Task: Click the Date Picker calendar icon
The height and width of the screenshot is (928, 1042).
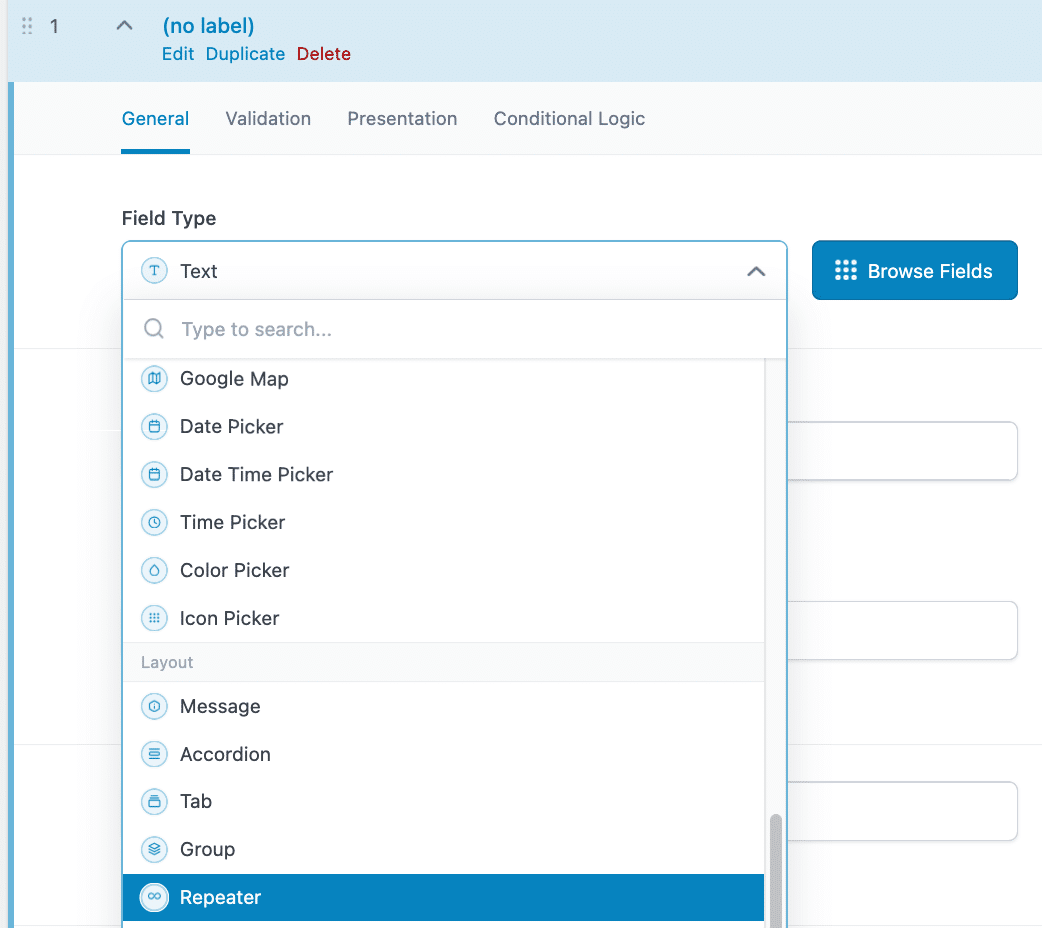Action: [x=154, y=427]
